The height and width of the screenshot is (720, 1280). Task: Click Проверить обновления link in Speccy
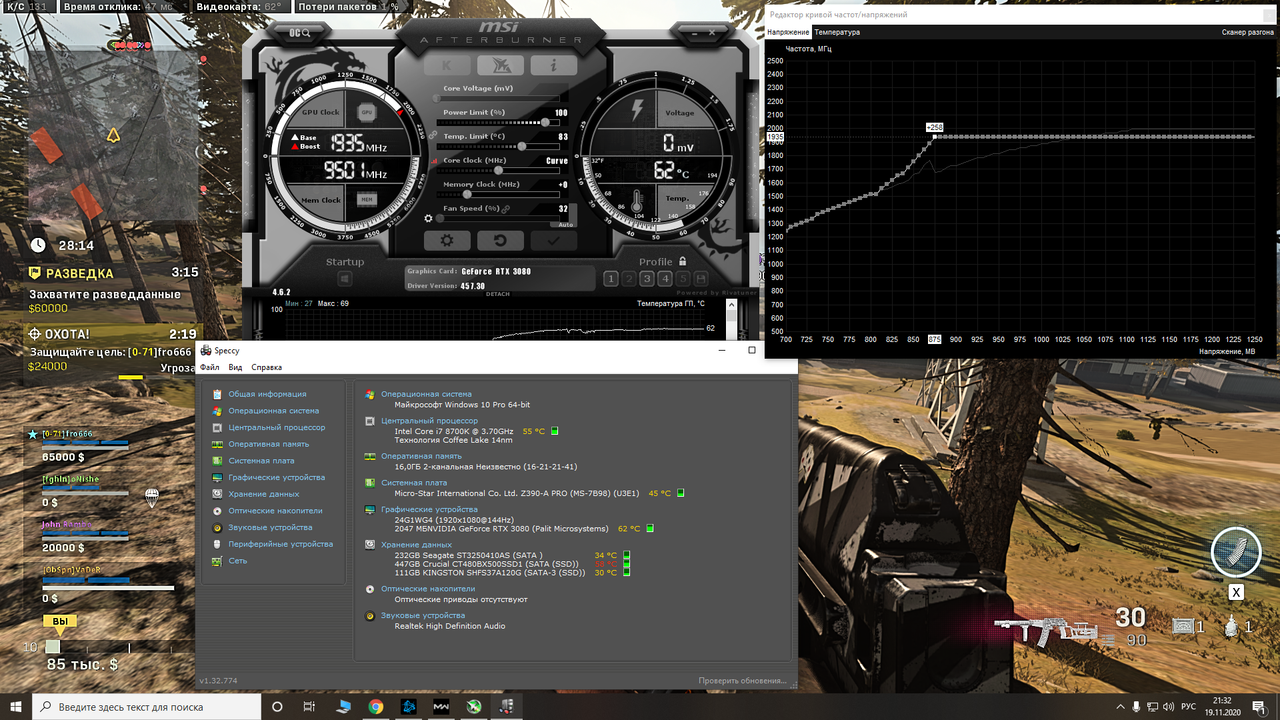pyautogui.click(x=743, y=681)
